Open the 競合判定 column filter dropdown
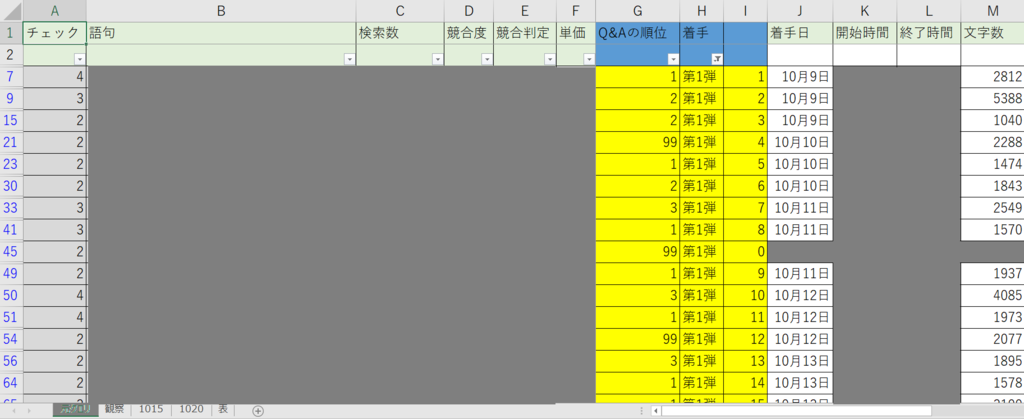The image size is (1024, 419). tap(549, 59)
